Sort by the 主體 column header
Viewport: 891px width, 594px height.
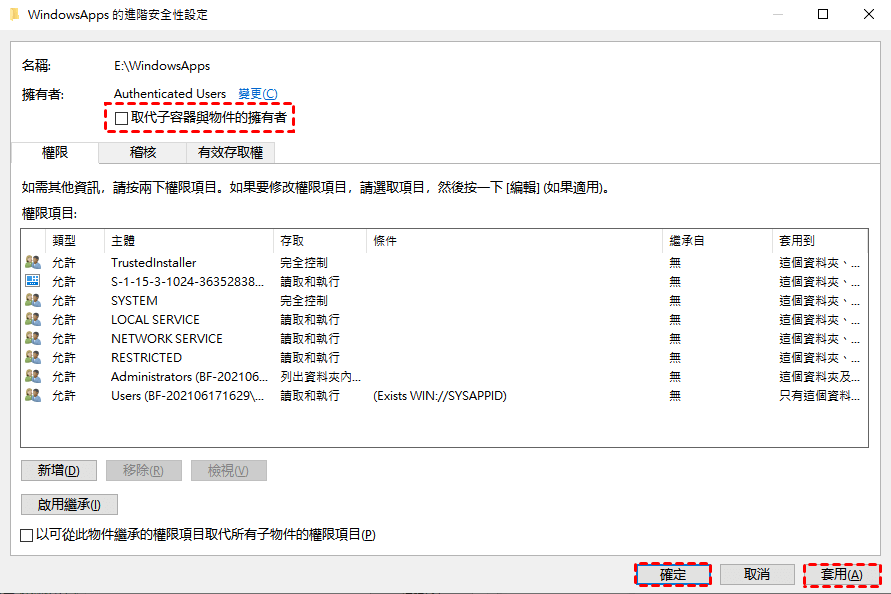189,240
